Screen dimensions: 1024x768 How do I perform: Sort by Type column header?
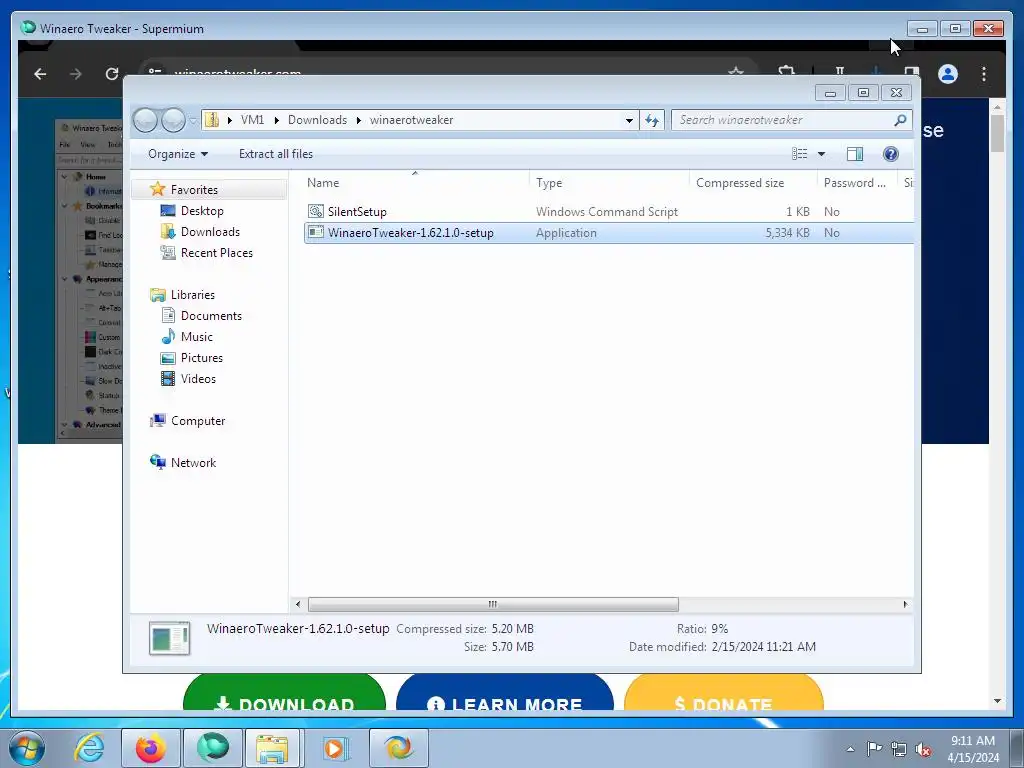pos(609,183)
